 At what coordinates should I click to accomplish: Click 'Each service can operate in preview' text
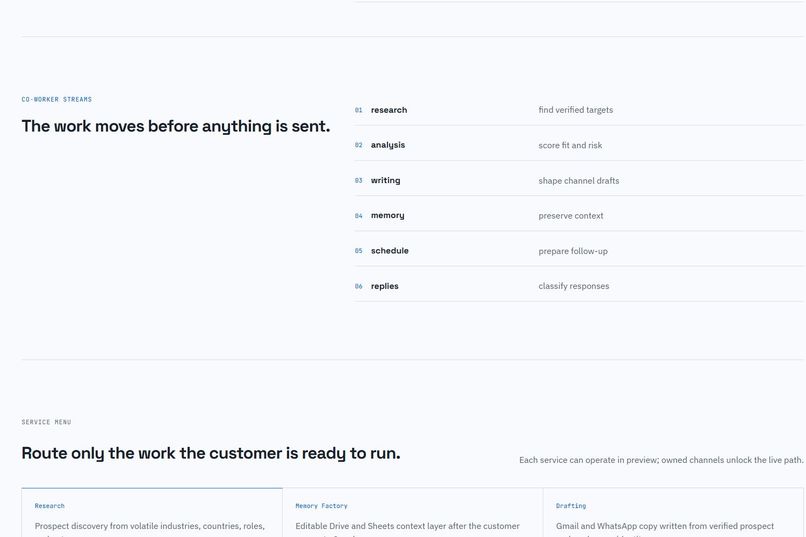[x=661, y=460]
